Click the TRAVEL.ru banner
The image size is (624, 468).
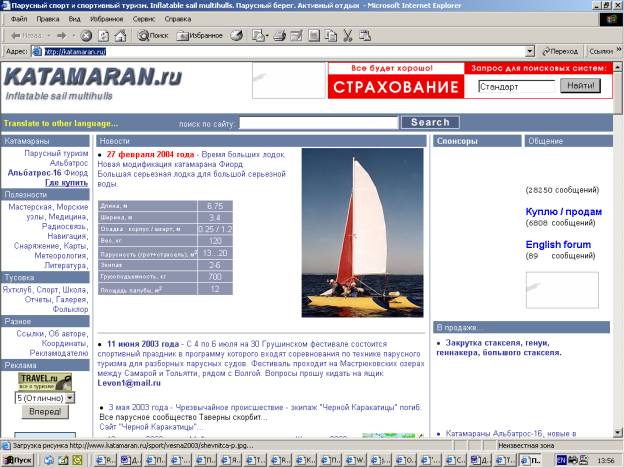point(45,382)
